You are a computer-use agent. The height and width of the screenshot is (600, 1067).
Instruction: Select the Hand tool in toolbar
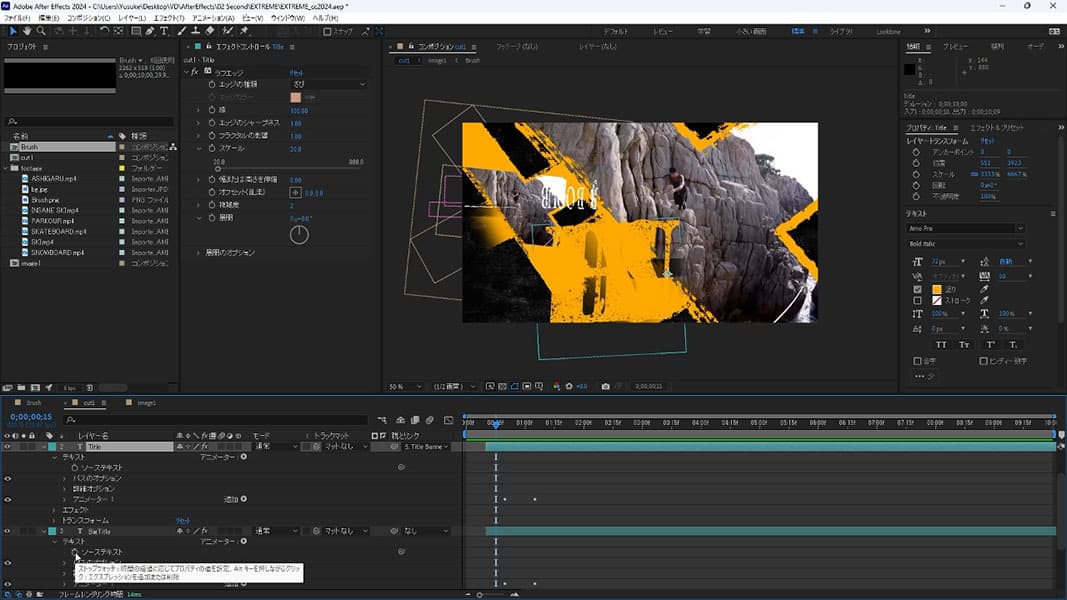point(27,31)
